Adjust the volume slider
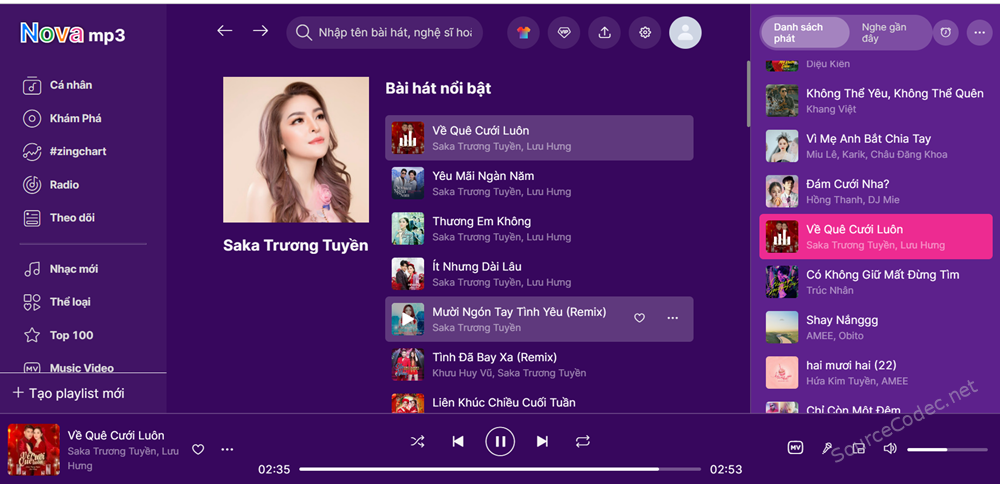Screen dimensions: 1000x484 coord(946,450)
